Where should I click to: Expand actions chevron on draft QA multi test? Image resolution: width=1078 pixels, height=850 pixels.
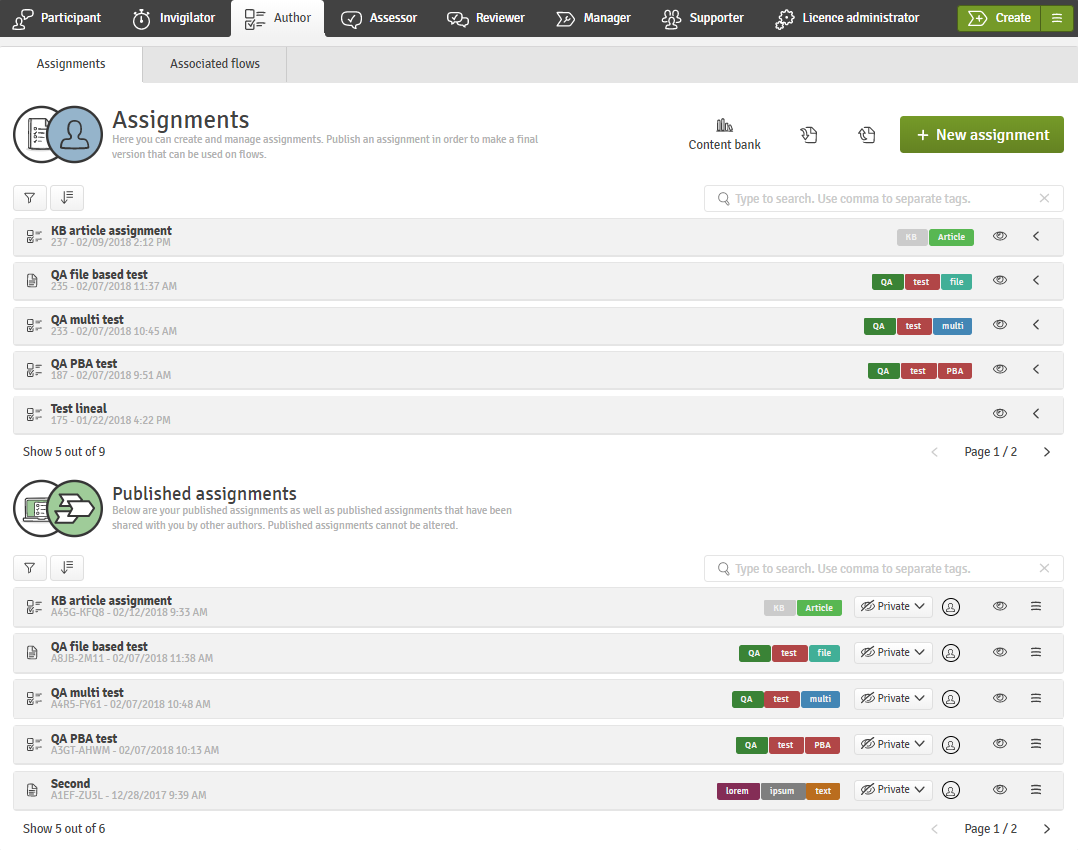click(x=1036, y=325)
